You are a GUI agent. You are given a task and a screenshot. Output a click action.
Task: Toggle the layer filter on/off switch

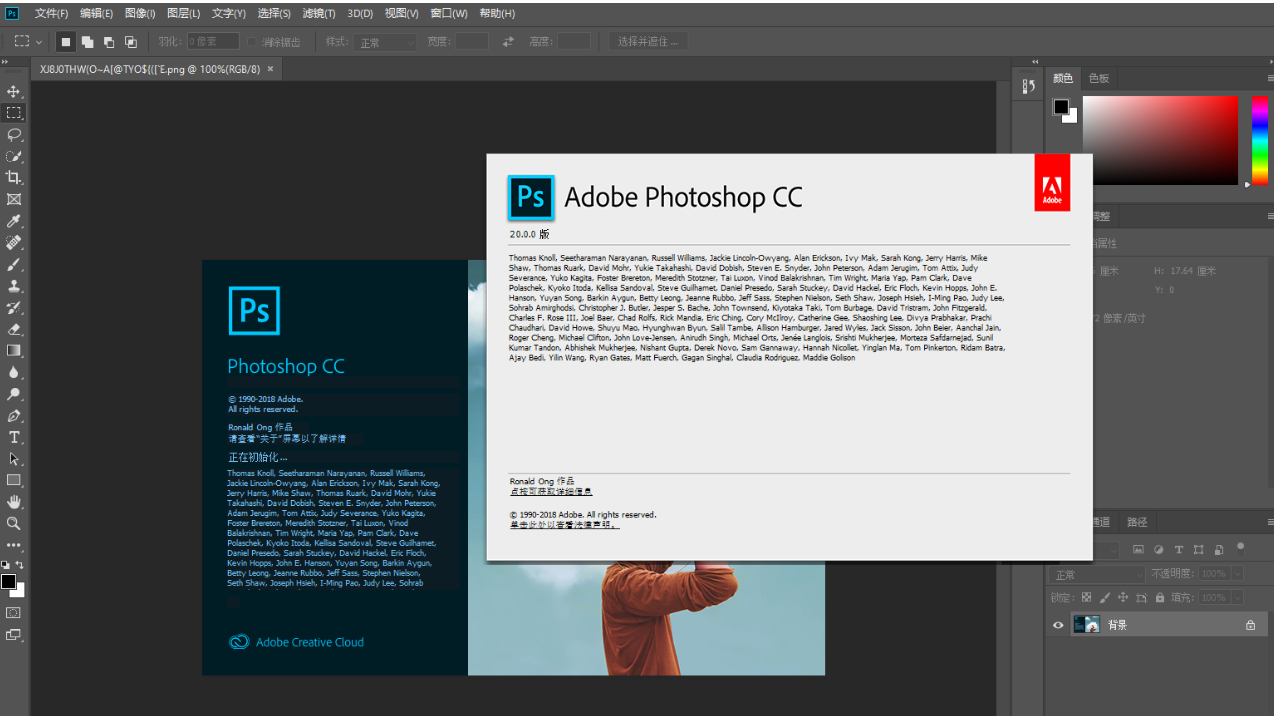click(x=1241, y=547)
